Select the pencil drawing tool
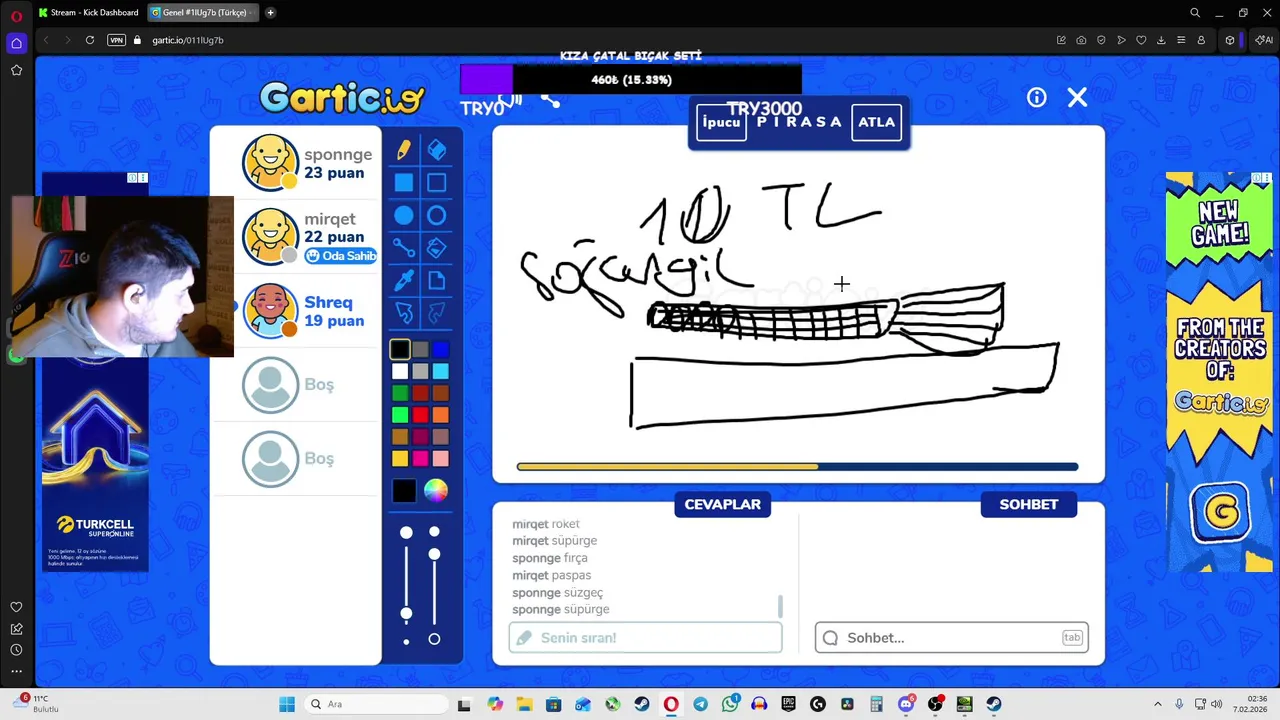This screenshot has width=1280, height=720. pyautogui.click(x=404, y=150)
